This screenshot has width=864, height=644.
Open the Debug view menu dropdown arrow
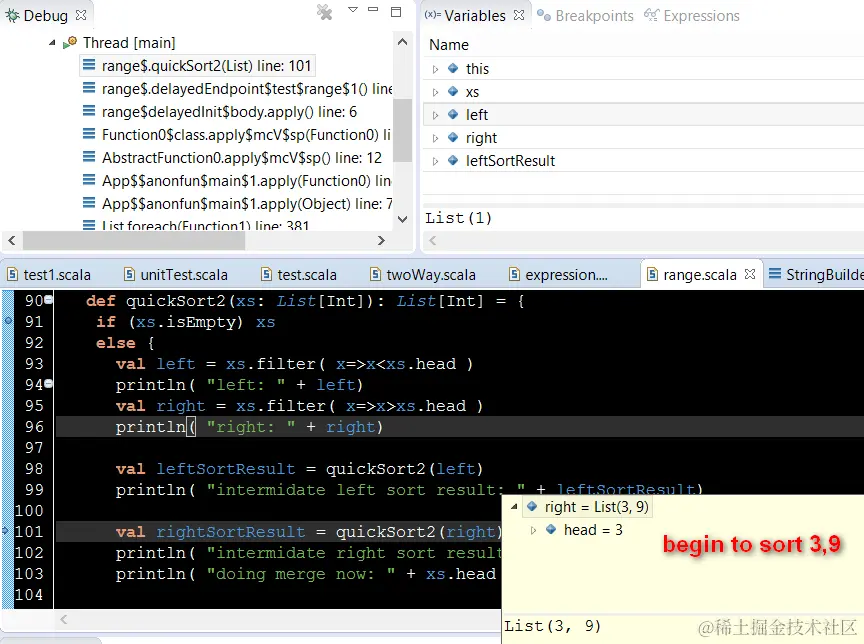click(x=353, y=9)
